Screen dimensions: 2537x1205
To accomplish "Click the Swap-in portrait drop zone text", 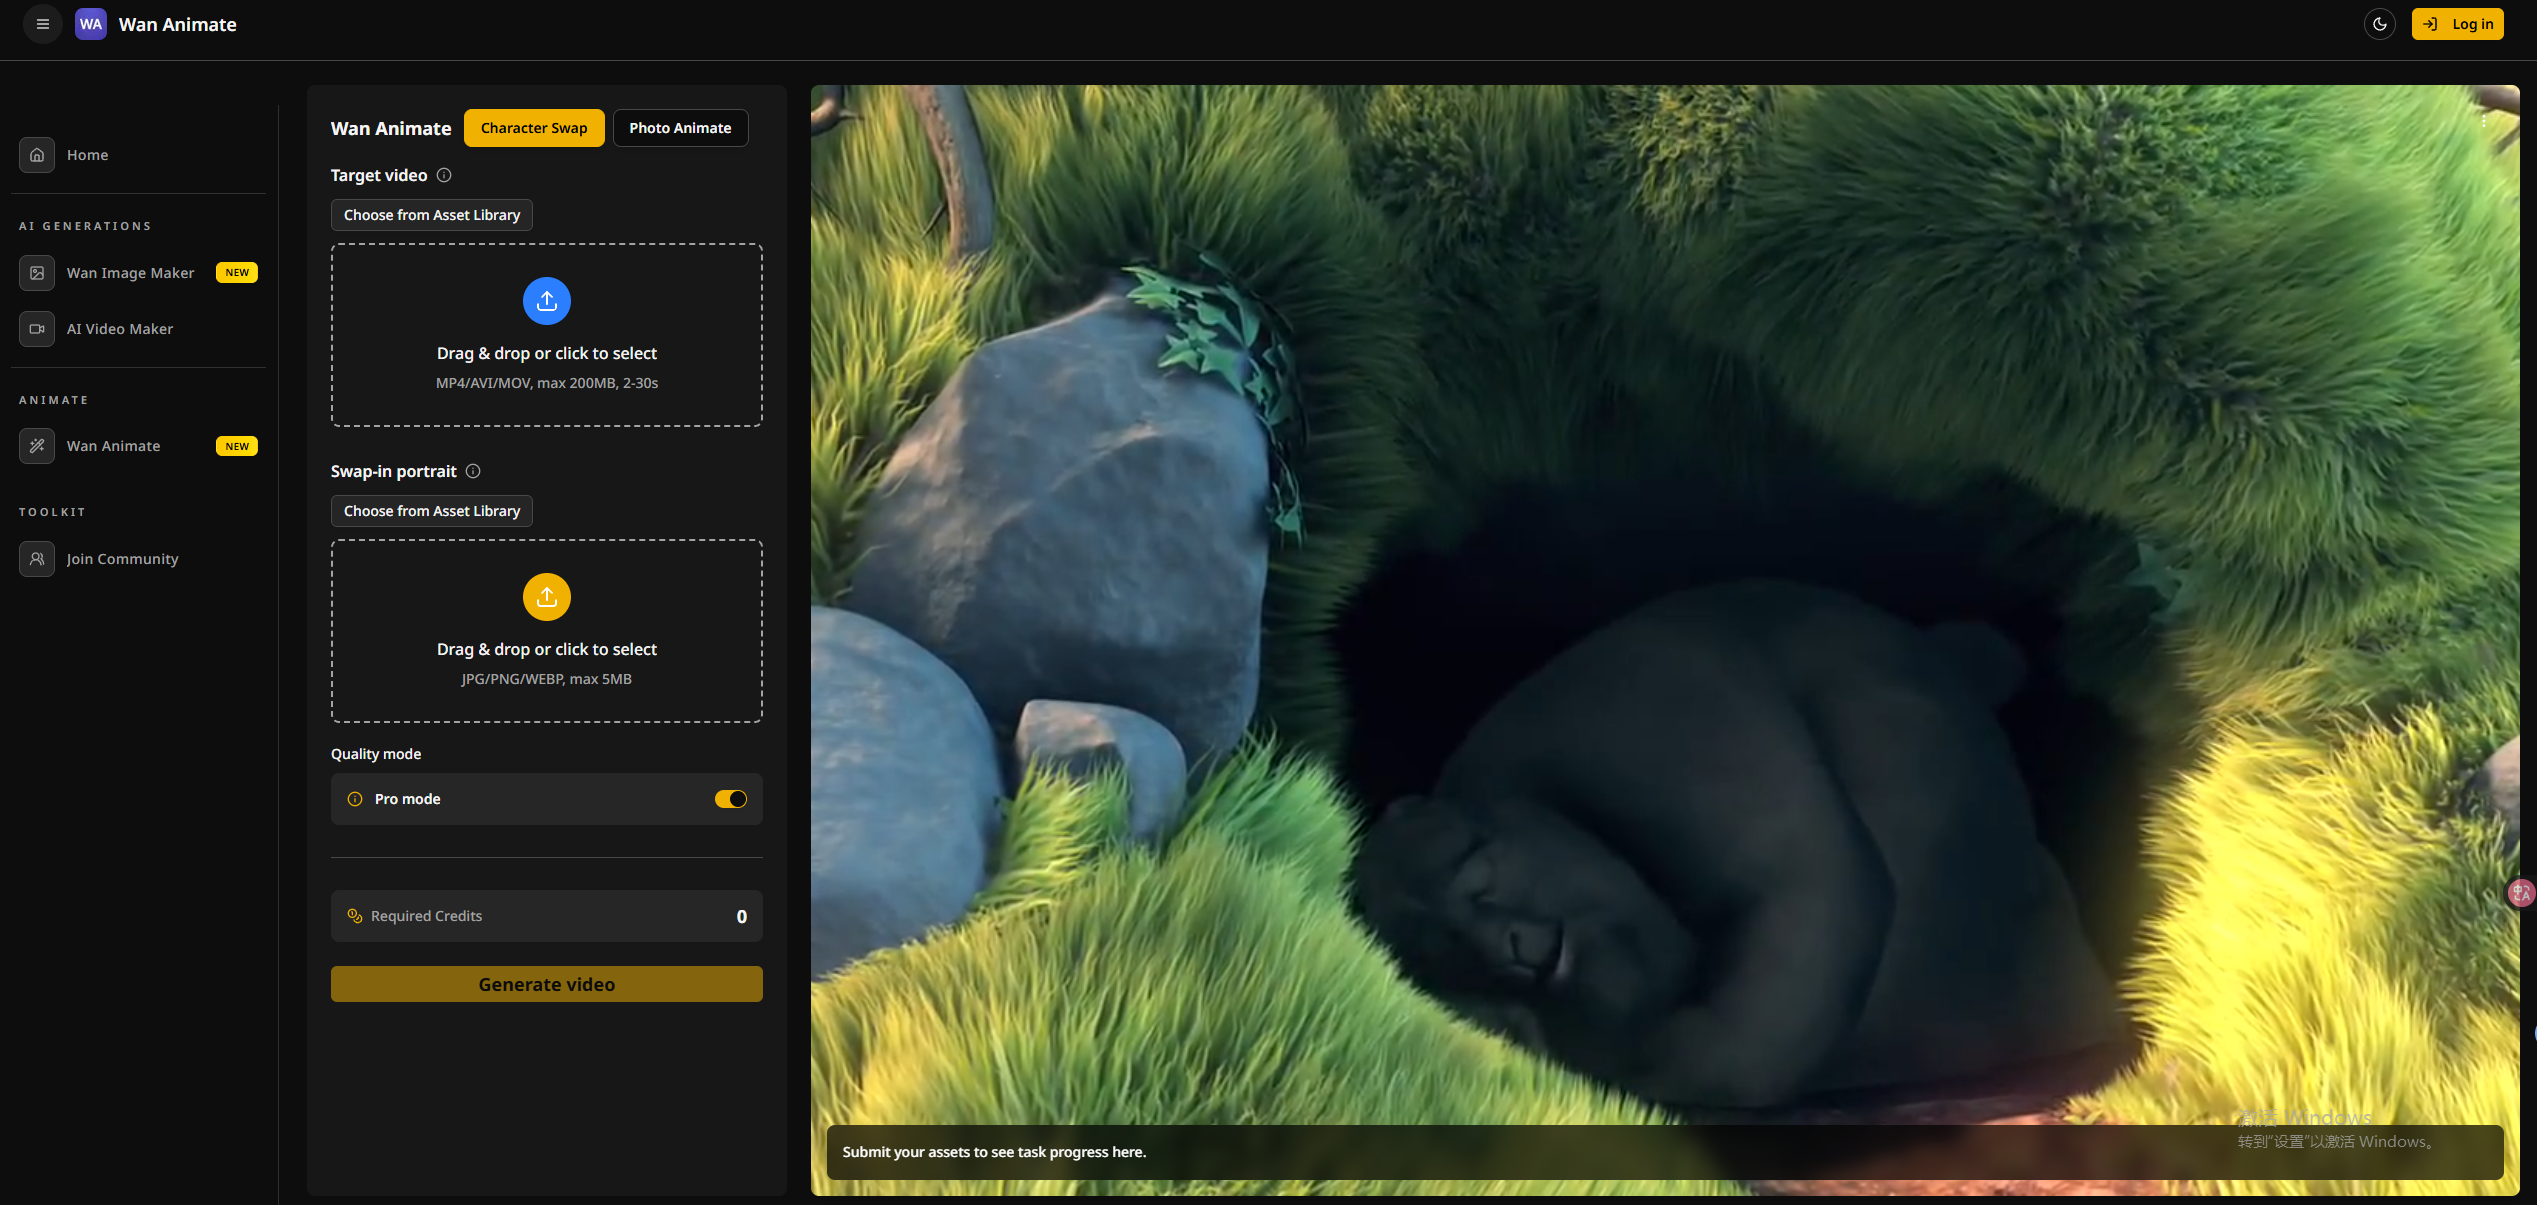I will [547, 650].
